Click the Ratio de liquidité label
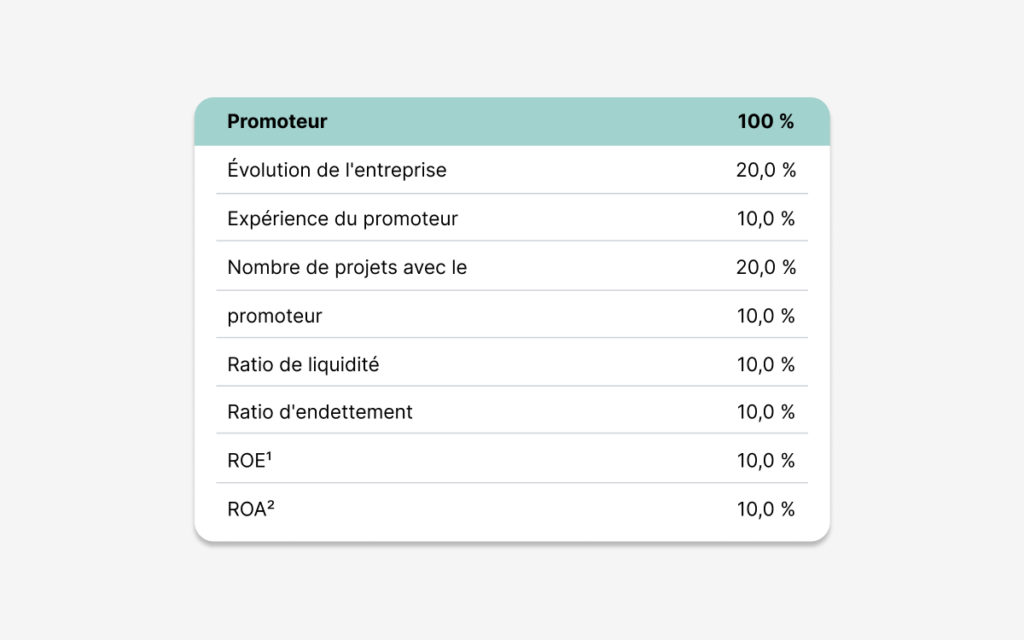The width and height of the screenshot is (1024, 640). (303, 364)
